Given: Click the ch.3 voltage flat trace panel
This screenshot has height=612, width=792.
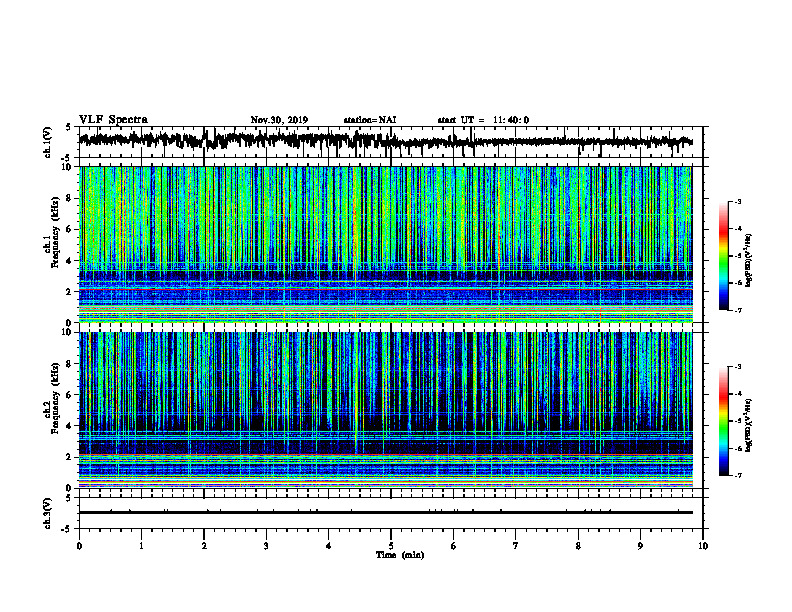Looking at the screenshot, I should (391, 513).
